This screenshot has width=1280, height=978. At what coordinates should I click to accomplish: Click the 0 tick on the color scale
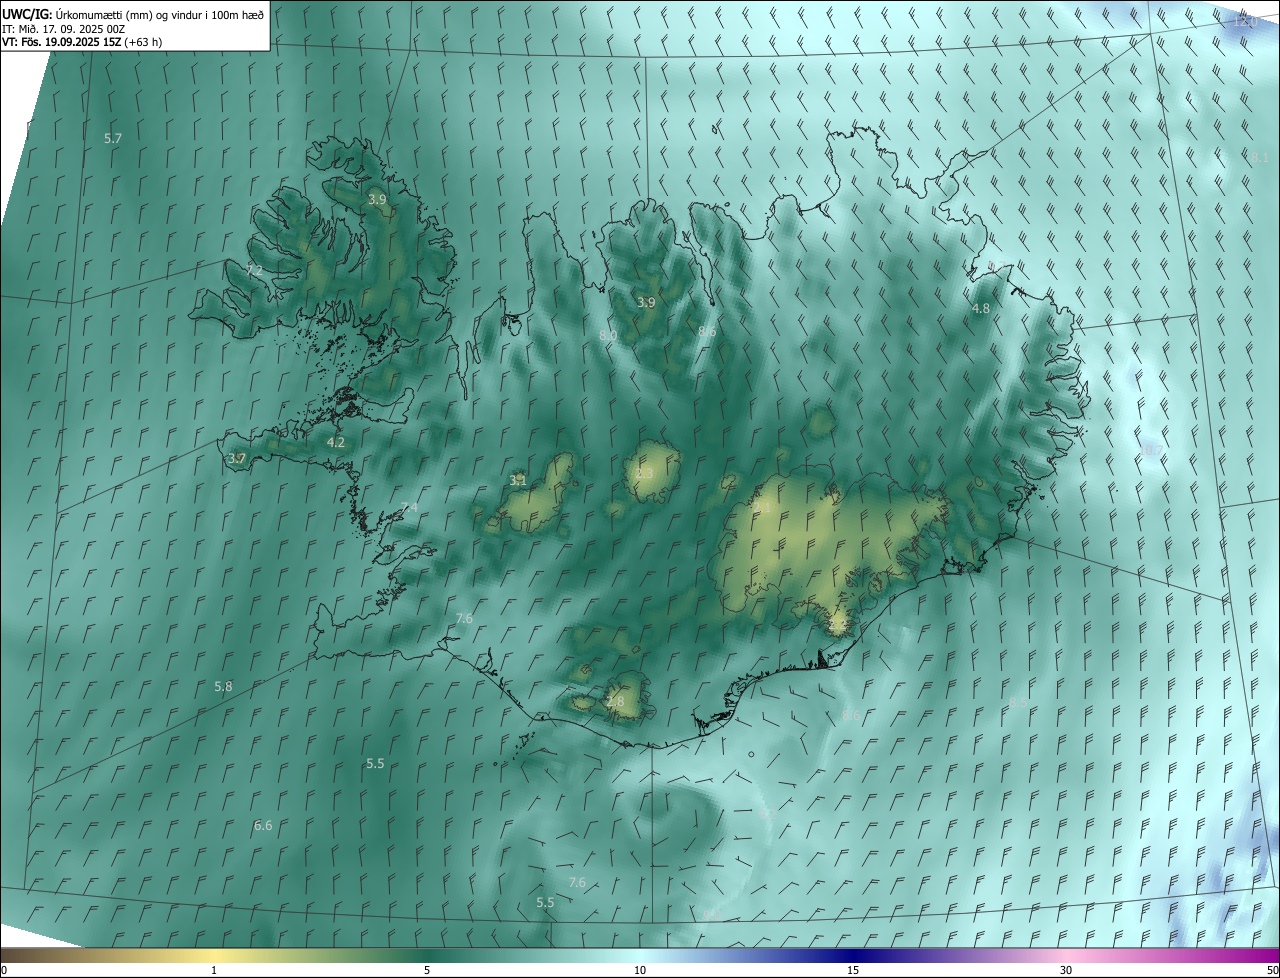point(4,970)
